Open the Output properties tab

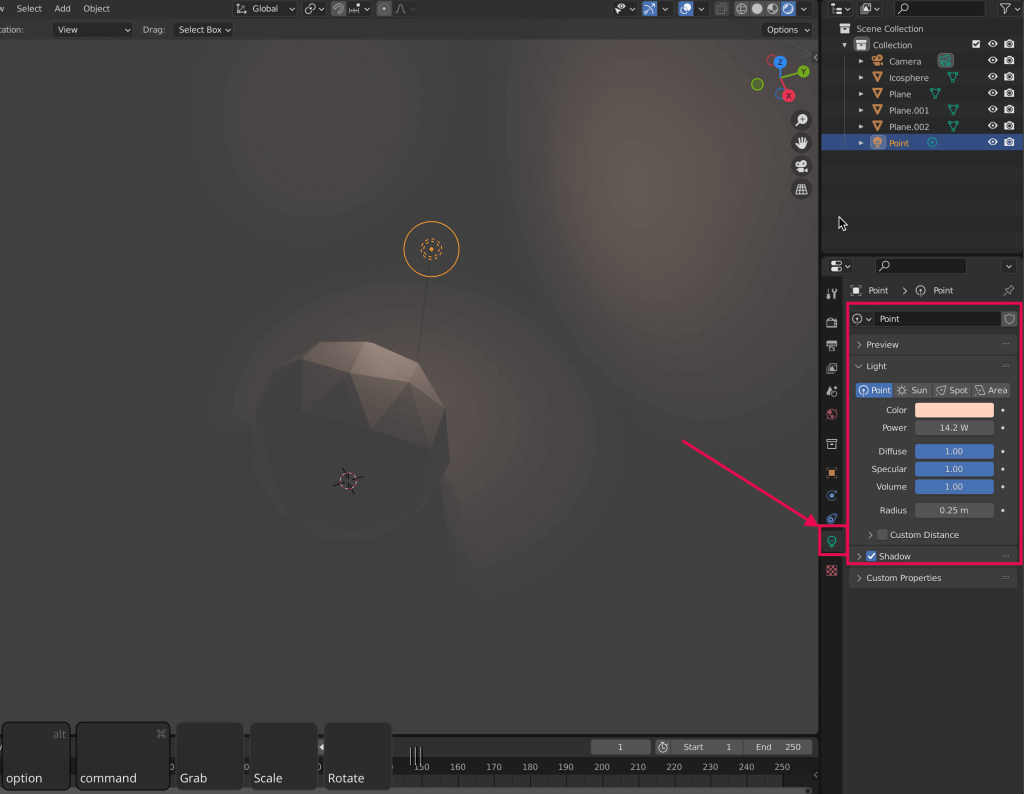pos(831,345)
